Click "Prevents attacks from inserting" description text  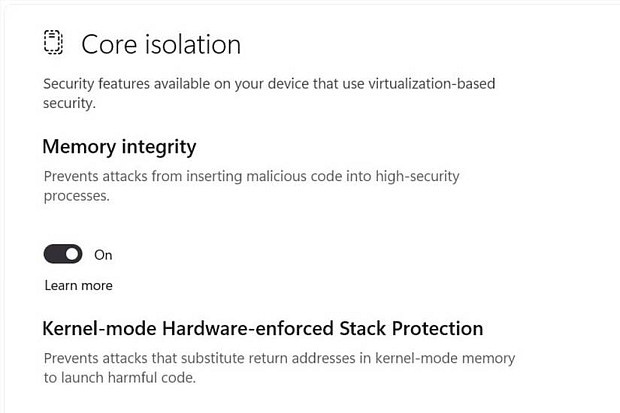pos(143,176)
